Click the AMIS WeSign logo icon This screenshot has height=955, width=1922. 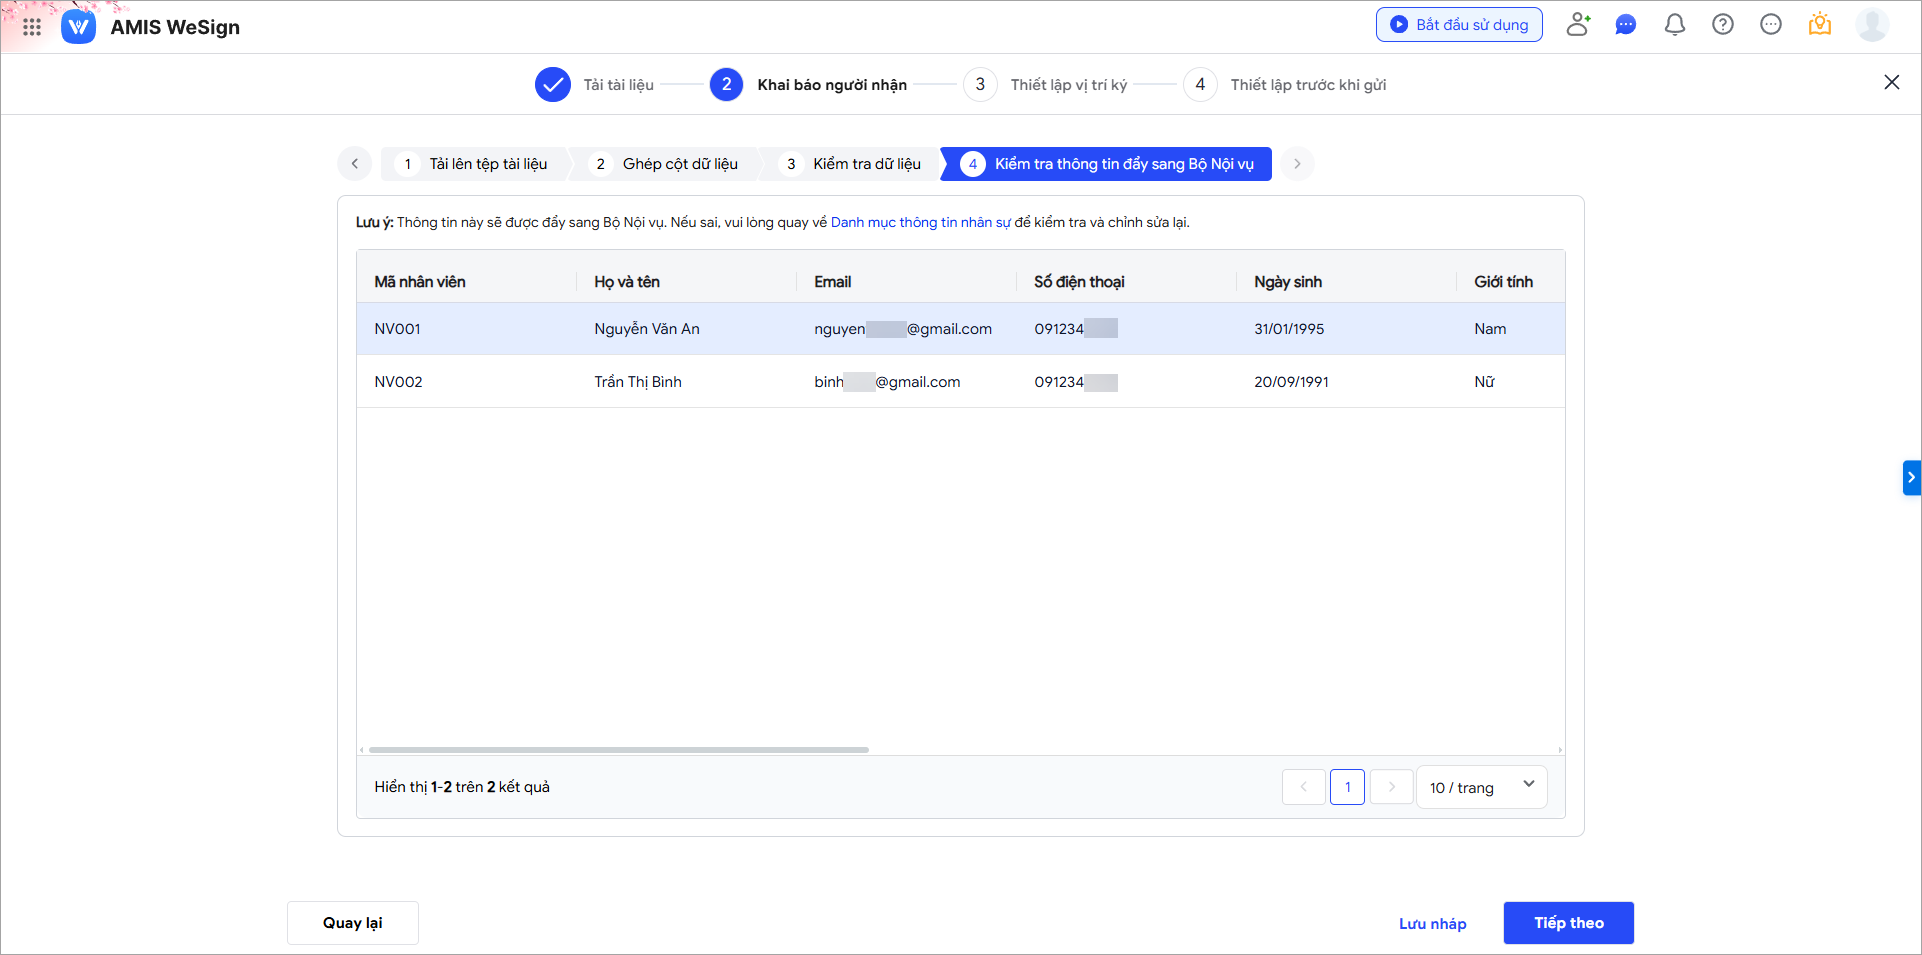click(x=78, y=27)
